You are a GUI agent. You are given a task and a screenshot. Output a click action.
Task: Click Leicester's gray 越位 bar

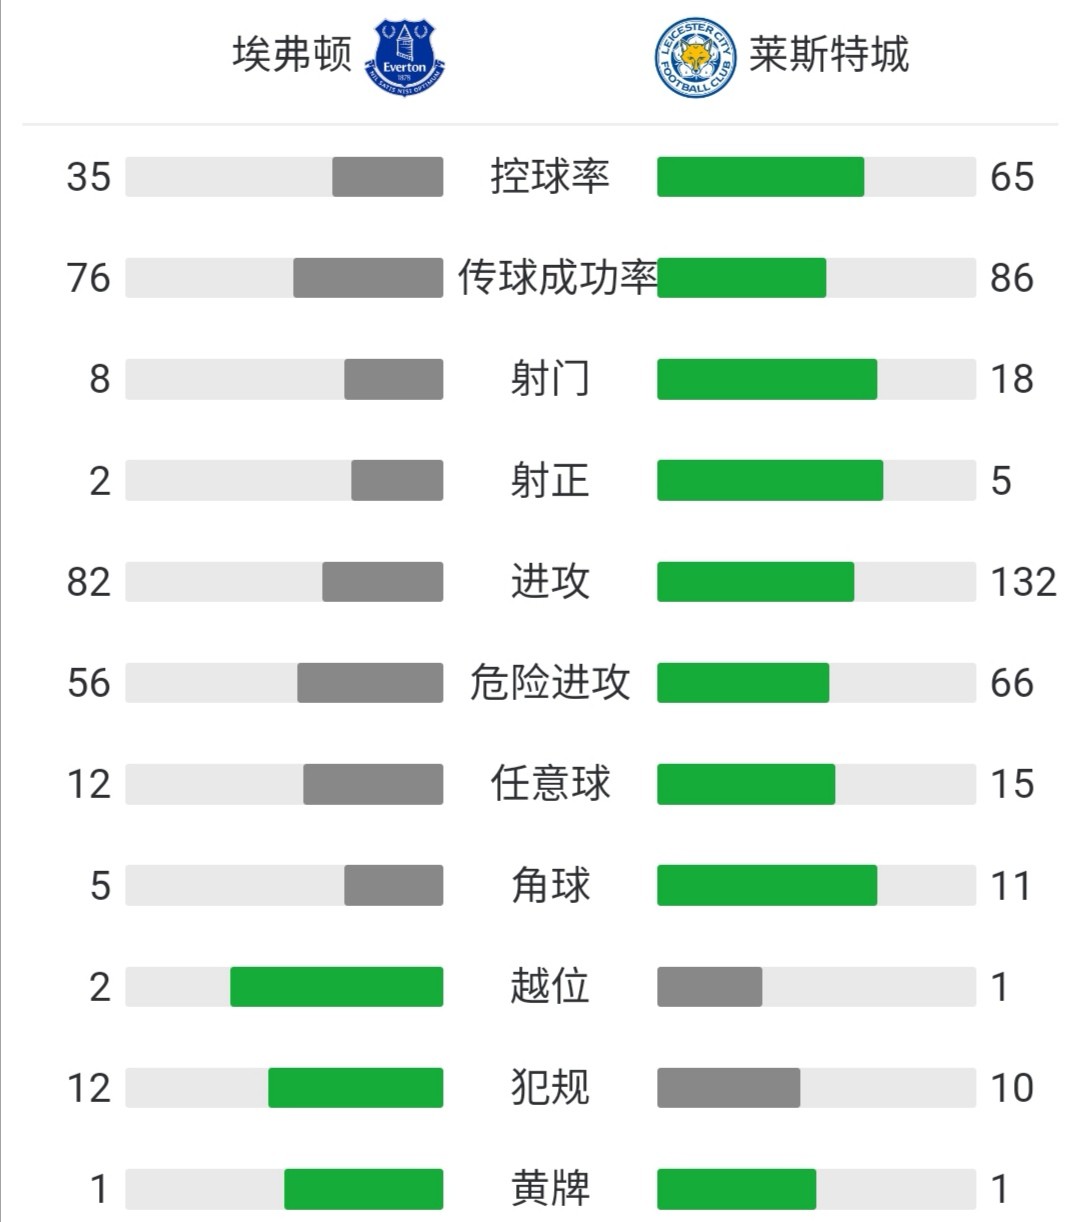tap(709, 986)
